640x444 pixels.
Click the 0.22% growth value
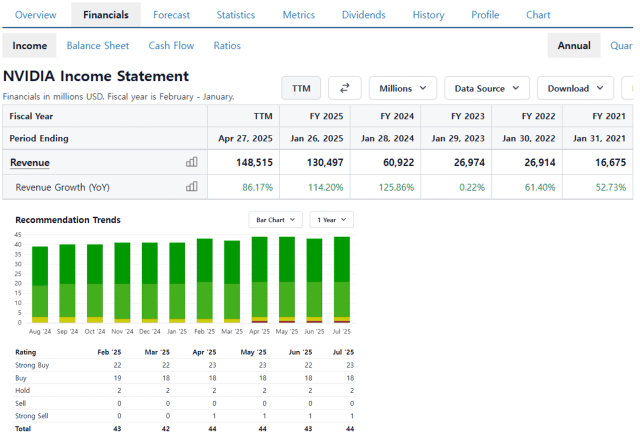point(472,187)
